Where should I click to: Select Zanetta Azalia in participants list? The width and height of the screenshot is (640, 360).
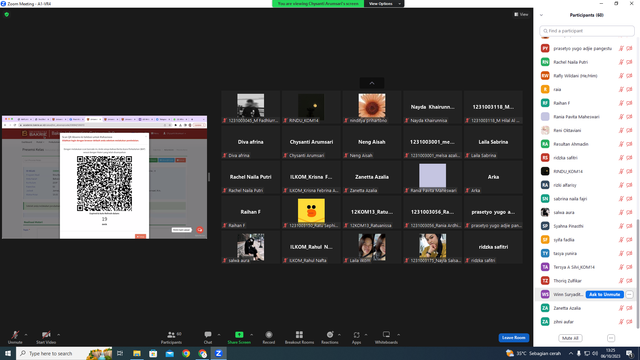click(x=587, y=308)
